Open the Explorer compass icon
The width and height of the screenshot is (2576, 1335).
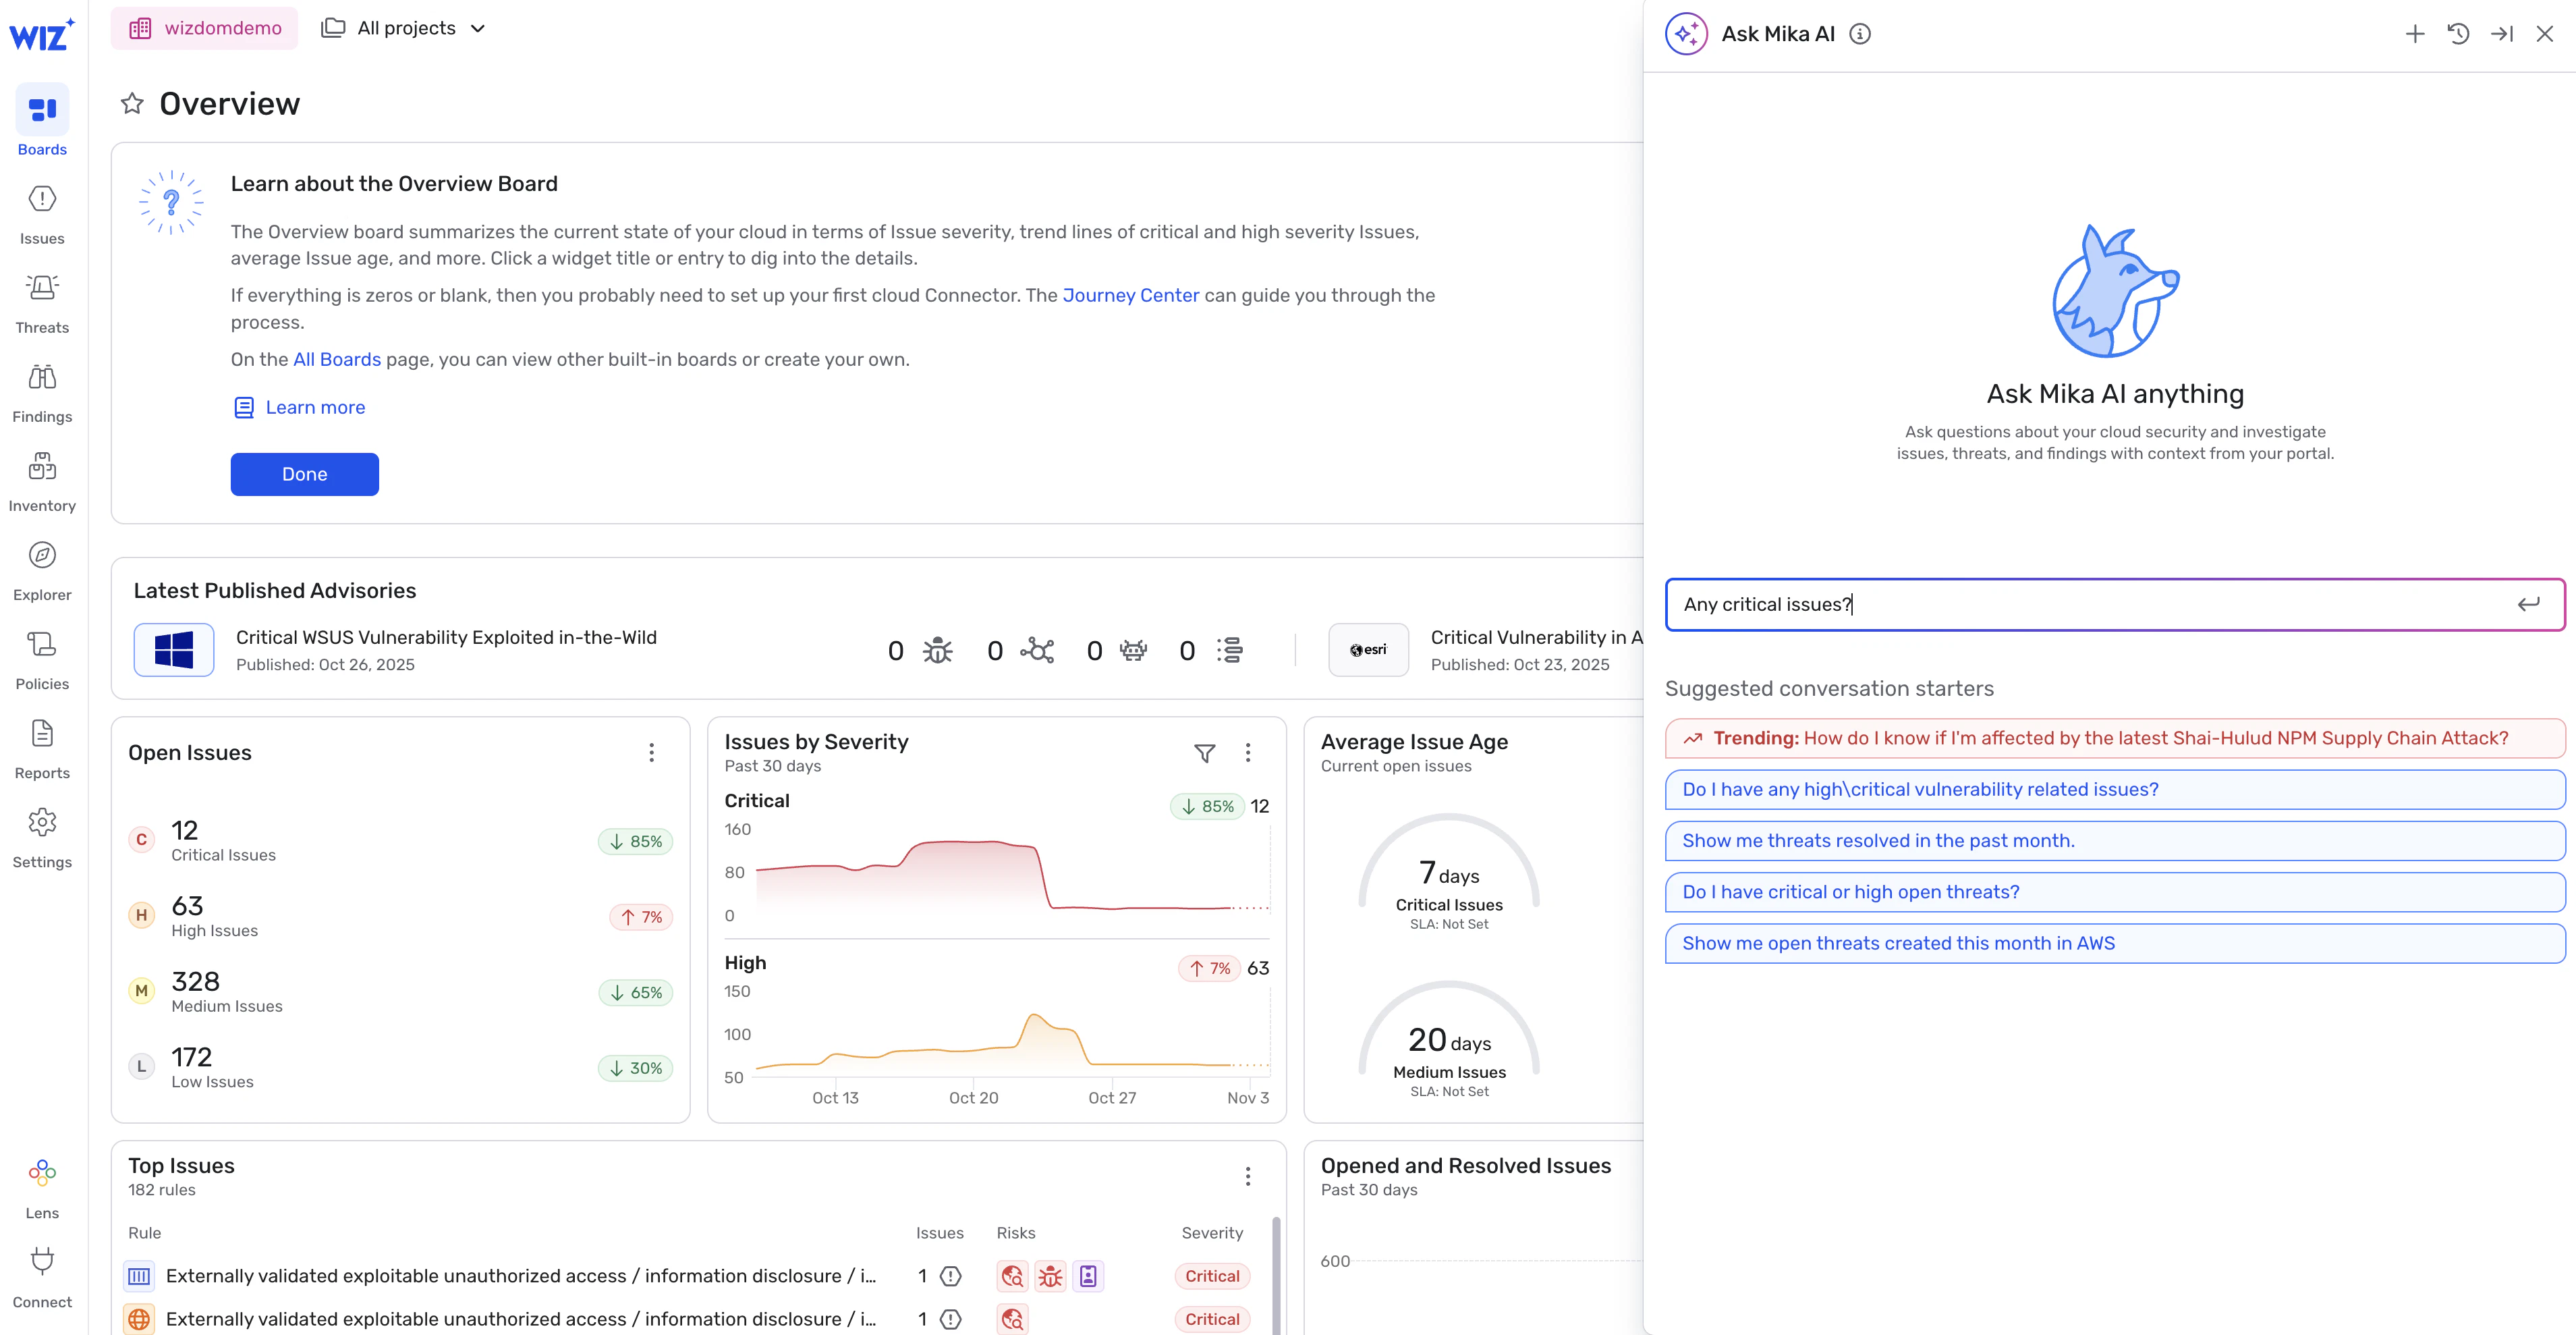[x=42, y=556]
